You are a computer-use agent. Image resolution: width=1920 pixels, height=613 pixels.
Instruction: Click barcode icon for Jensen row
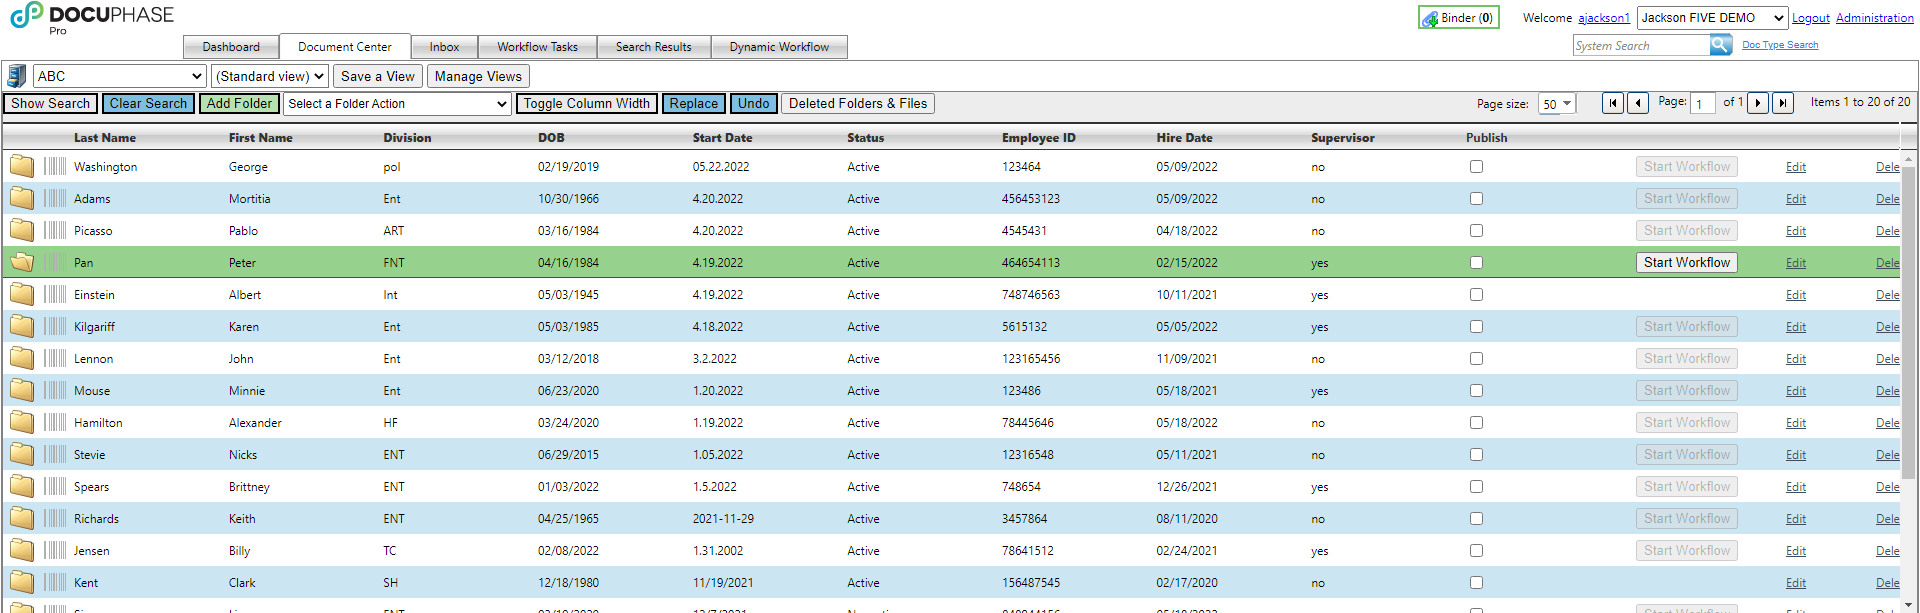pos(55,550)
